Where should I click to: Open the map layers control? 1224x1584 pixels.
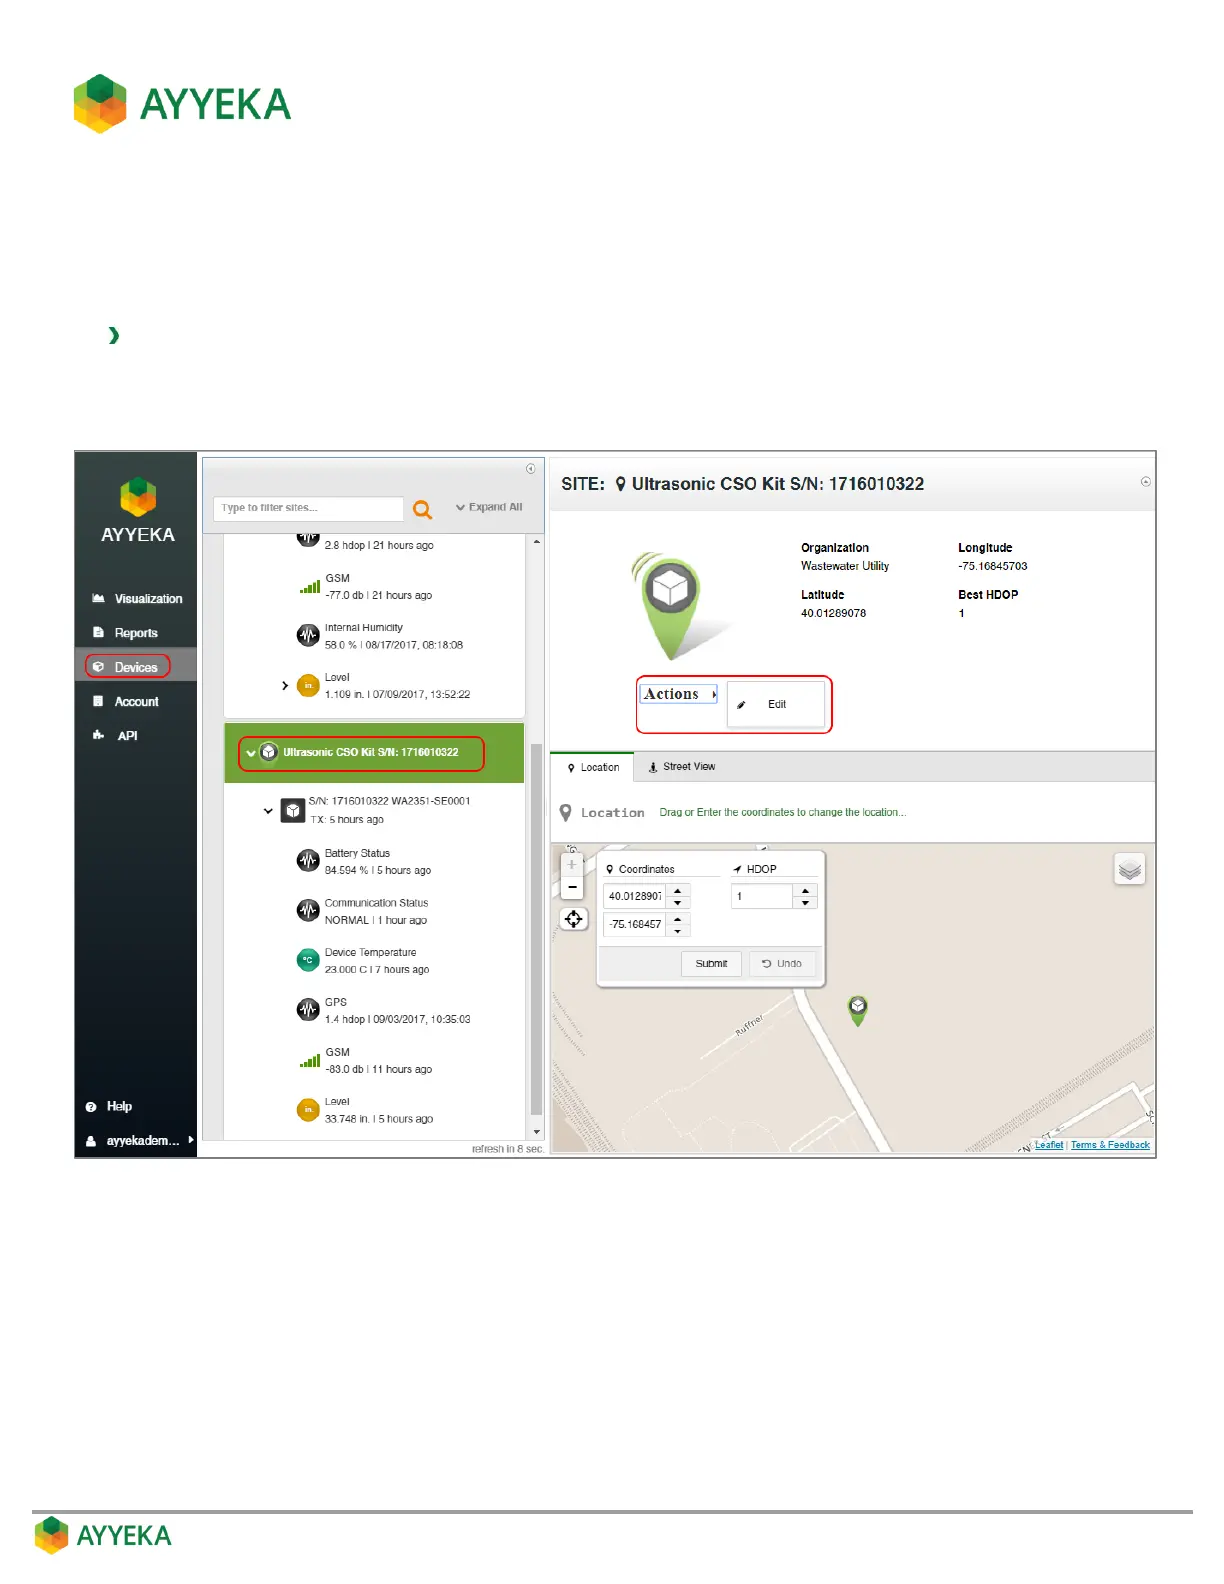pyautogui.click(x=1130, y=869)
